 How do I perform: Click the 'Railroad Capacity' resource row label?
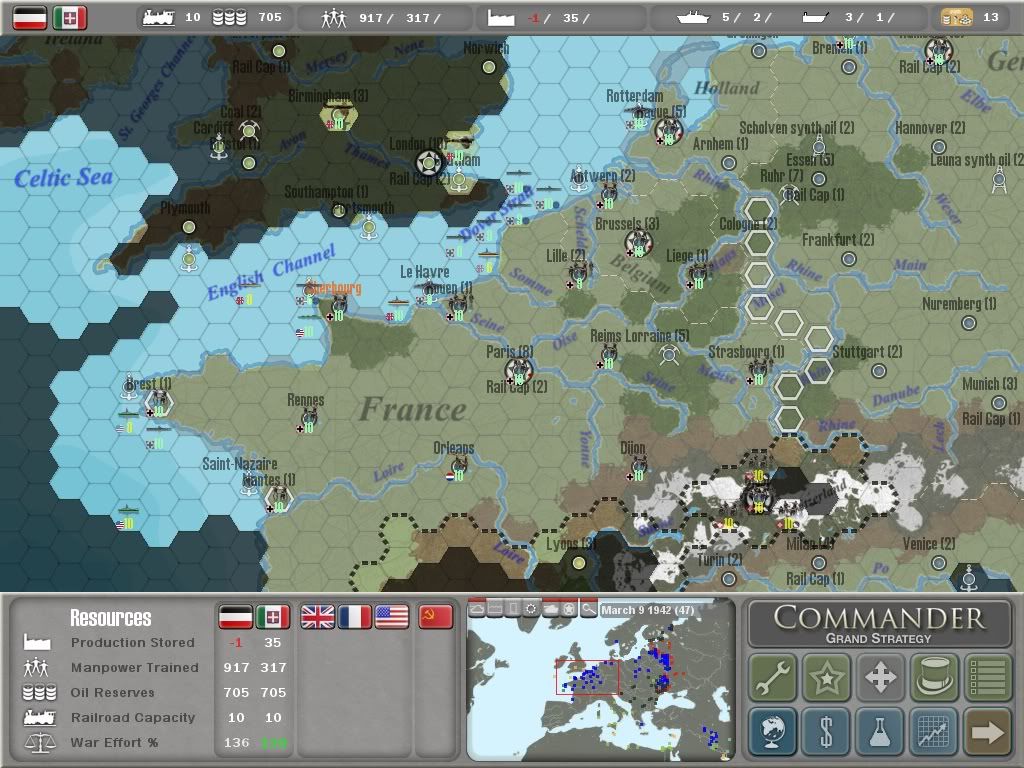(x=133, y=717)
